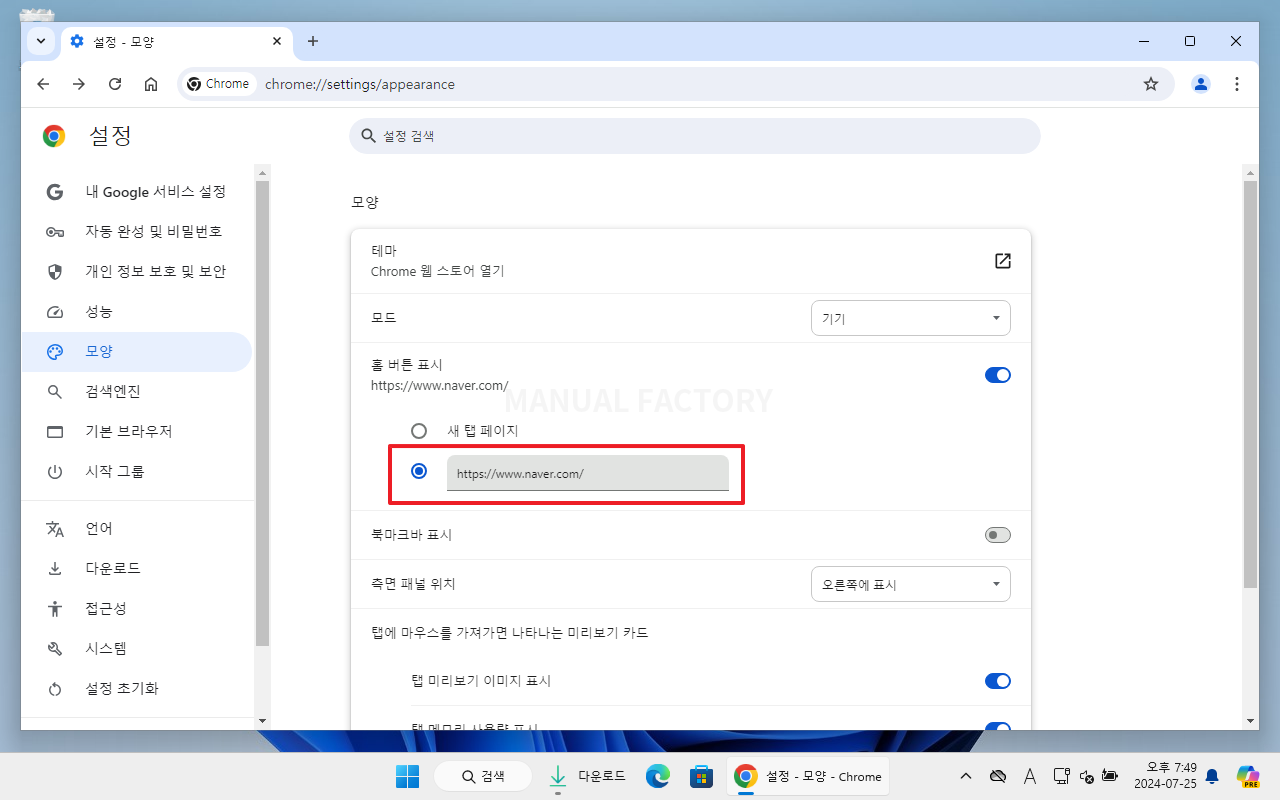The height and width of the screenshot is (800, 1280).
Task: Open the tab search dropdown arrow
Action: pyautogui.click(x=41, y=41)
